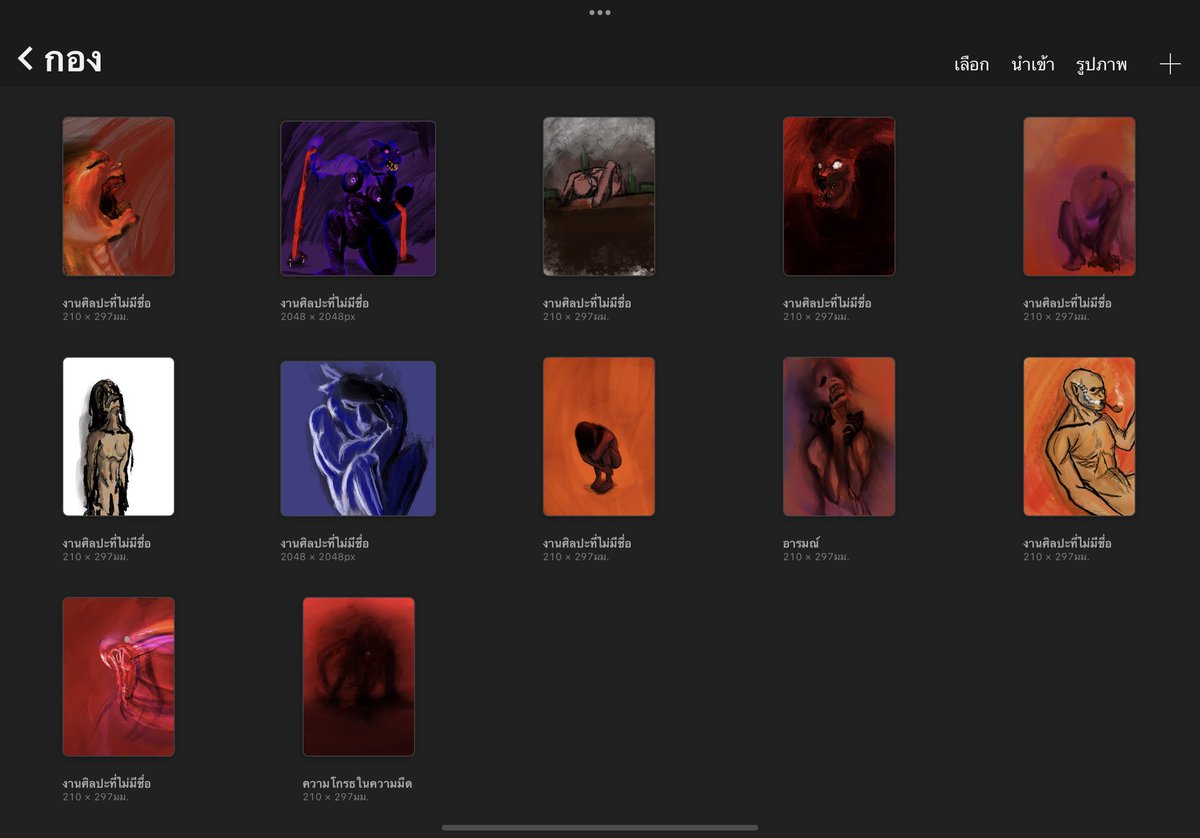Open the purple creature with red tentacles artwork
The height and width of the screenshot is (838, 1200).
(x=358, y=198)
